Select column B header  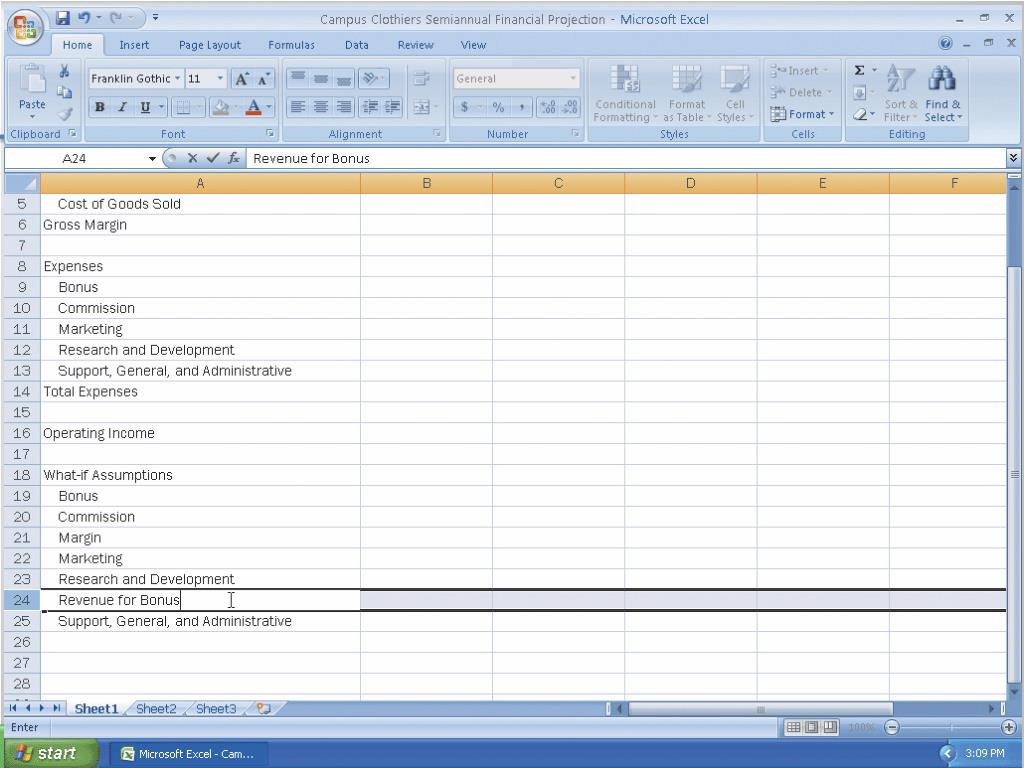pos(426,184)
